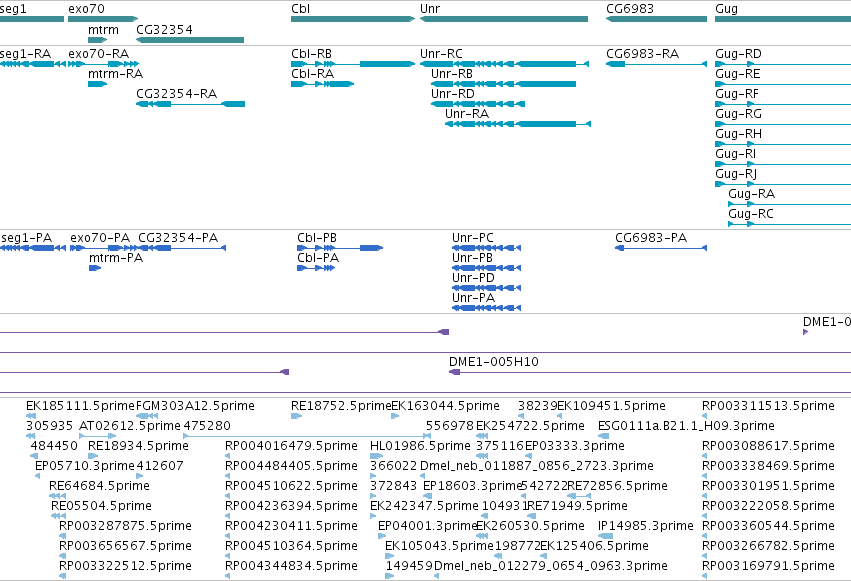
Task: Select the RE18934.5prime EST label
Action: pos(138,446)
